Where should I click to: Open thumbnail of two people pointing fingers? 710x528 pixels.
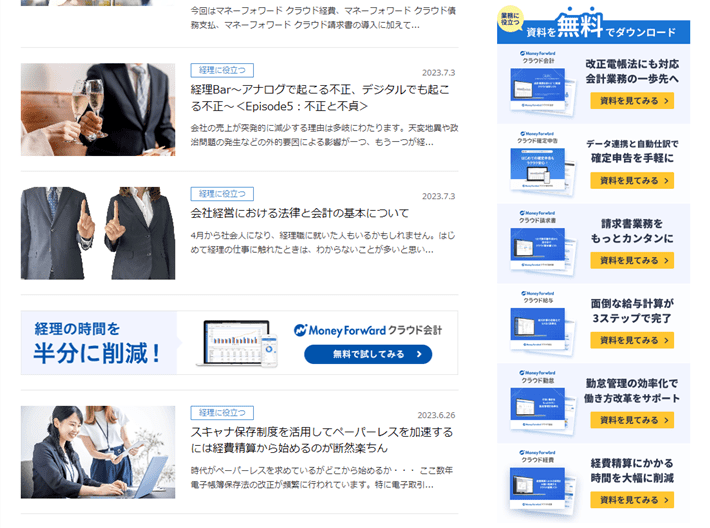point(98,233)
